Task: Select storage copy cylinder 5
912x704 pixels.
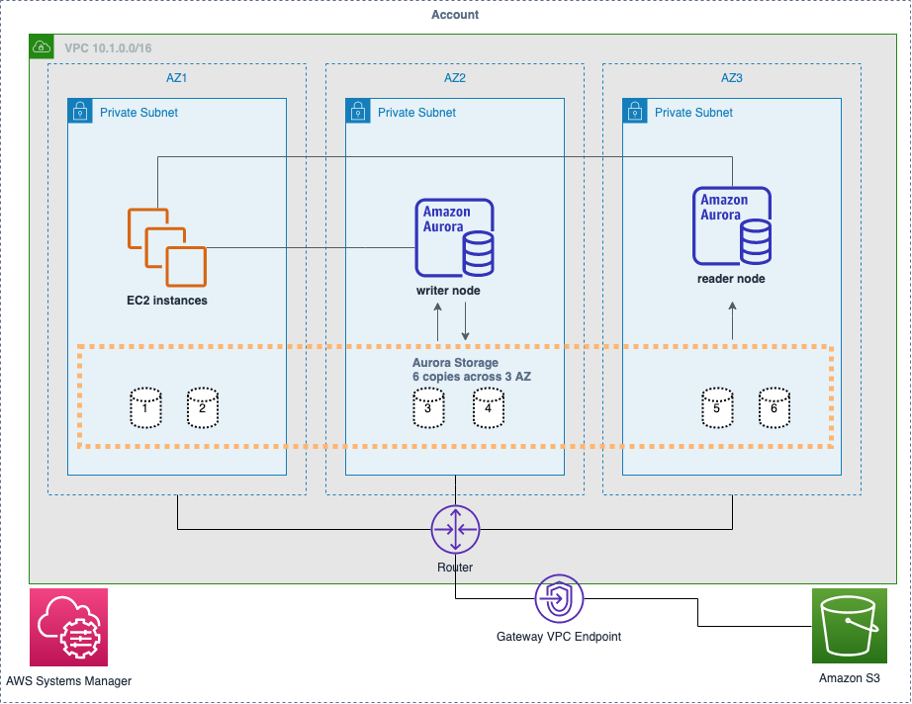Action: point(717,407)
